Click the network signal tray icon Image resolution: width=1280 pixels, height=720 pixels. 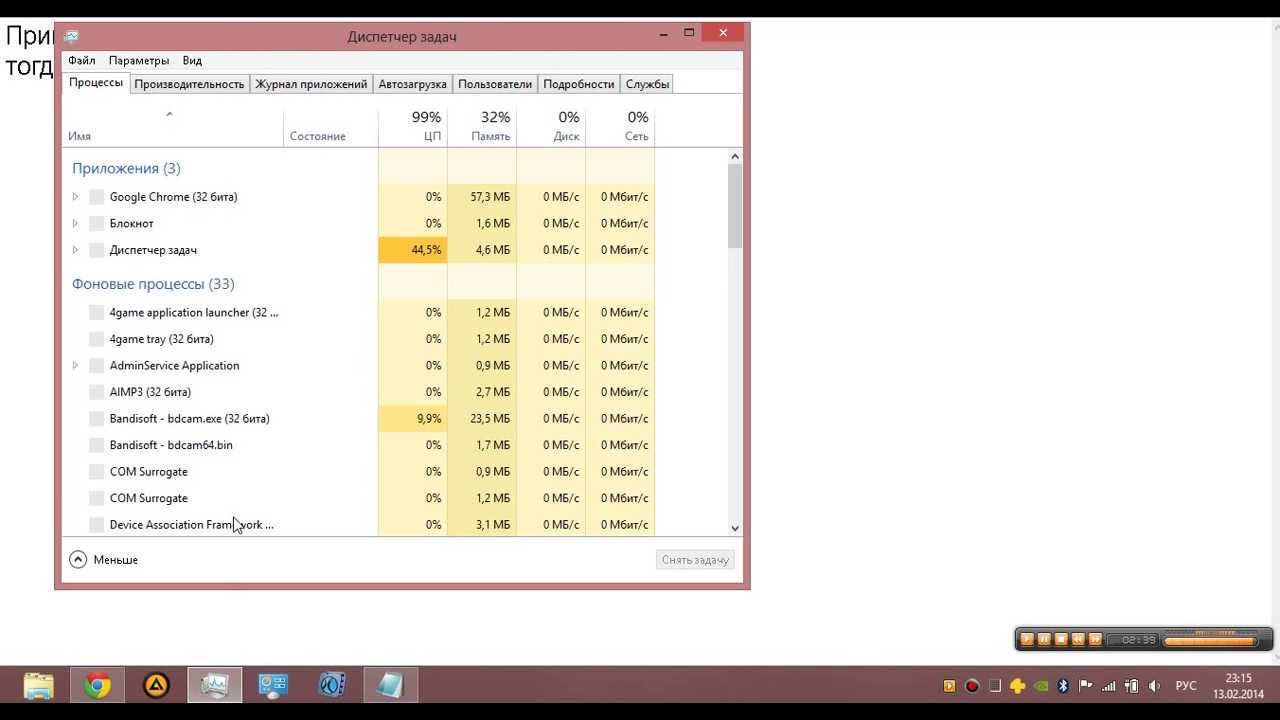point(1109,686)
